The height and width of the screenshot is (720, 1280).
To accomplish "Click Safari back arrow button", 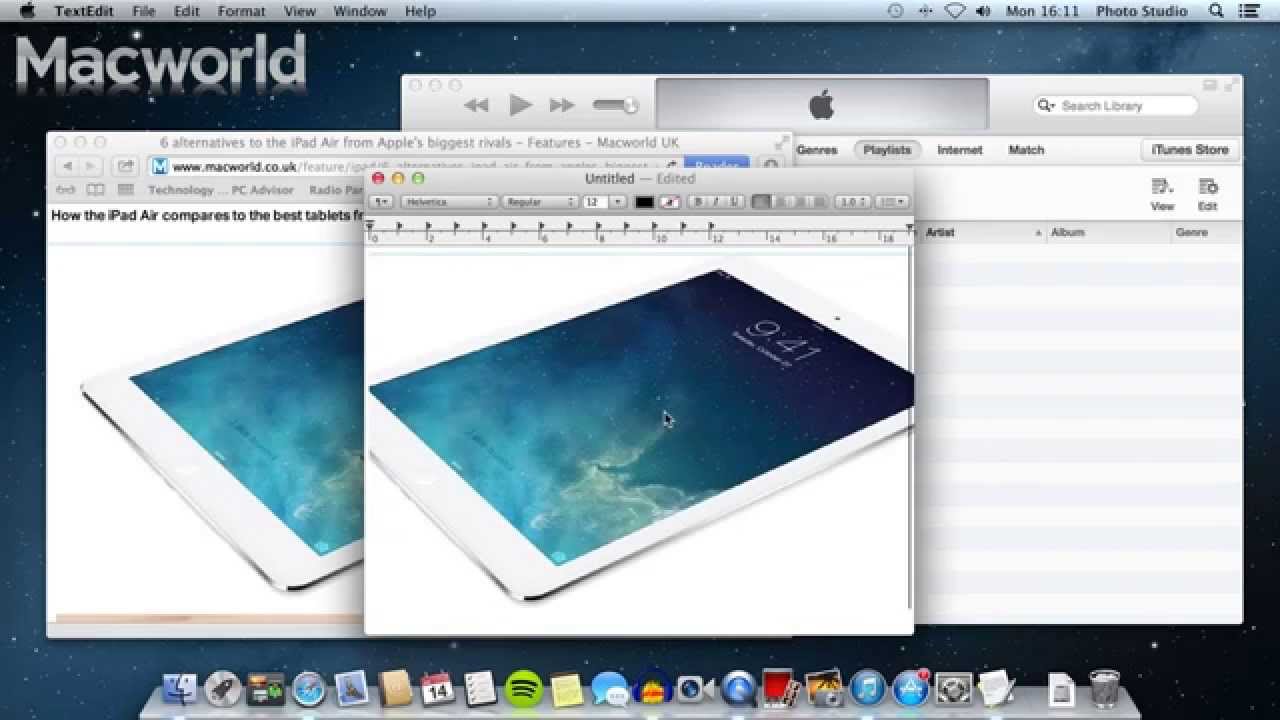I will pos(67,167).
